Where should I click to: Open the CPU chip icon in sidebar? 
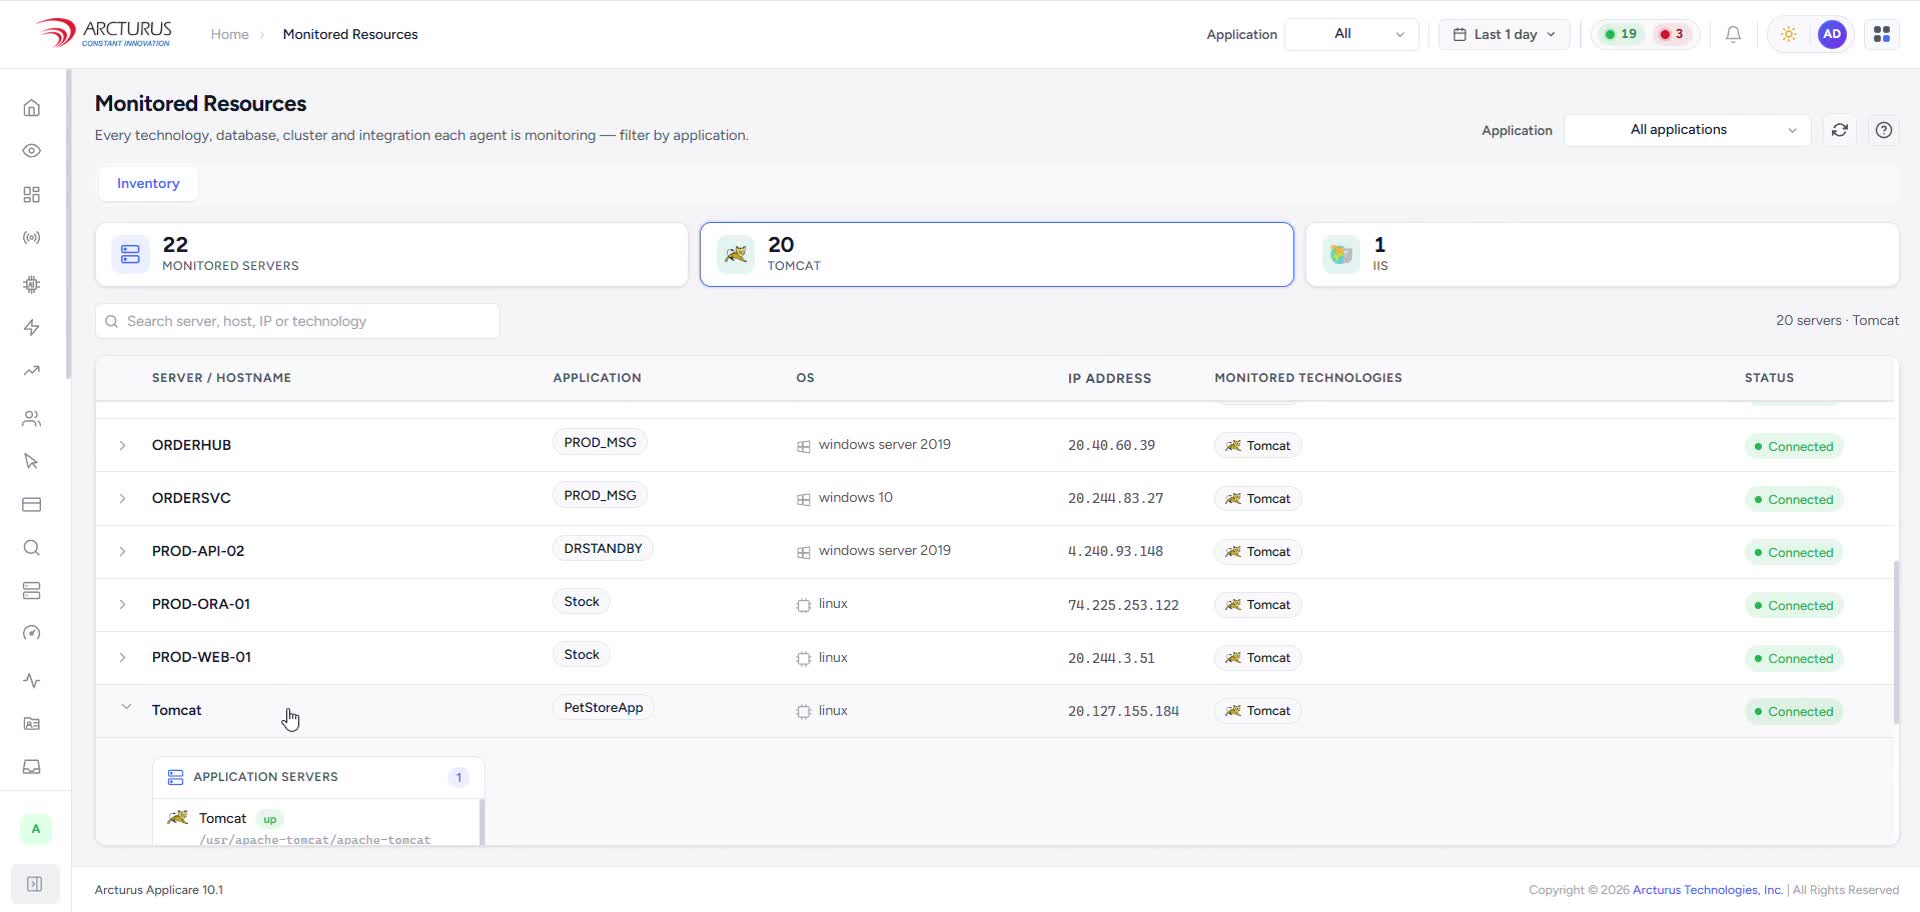(x=32, y=284)
